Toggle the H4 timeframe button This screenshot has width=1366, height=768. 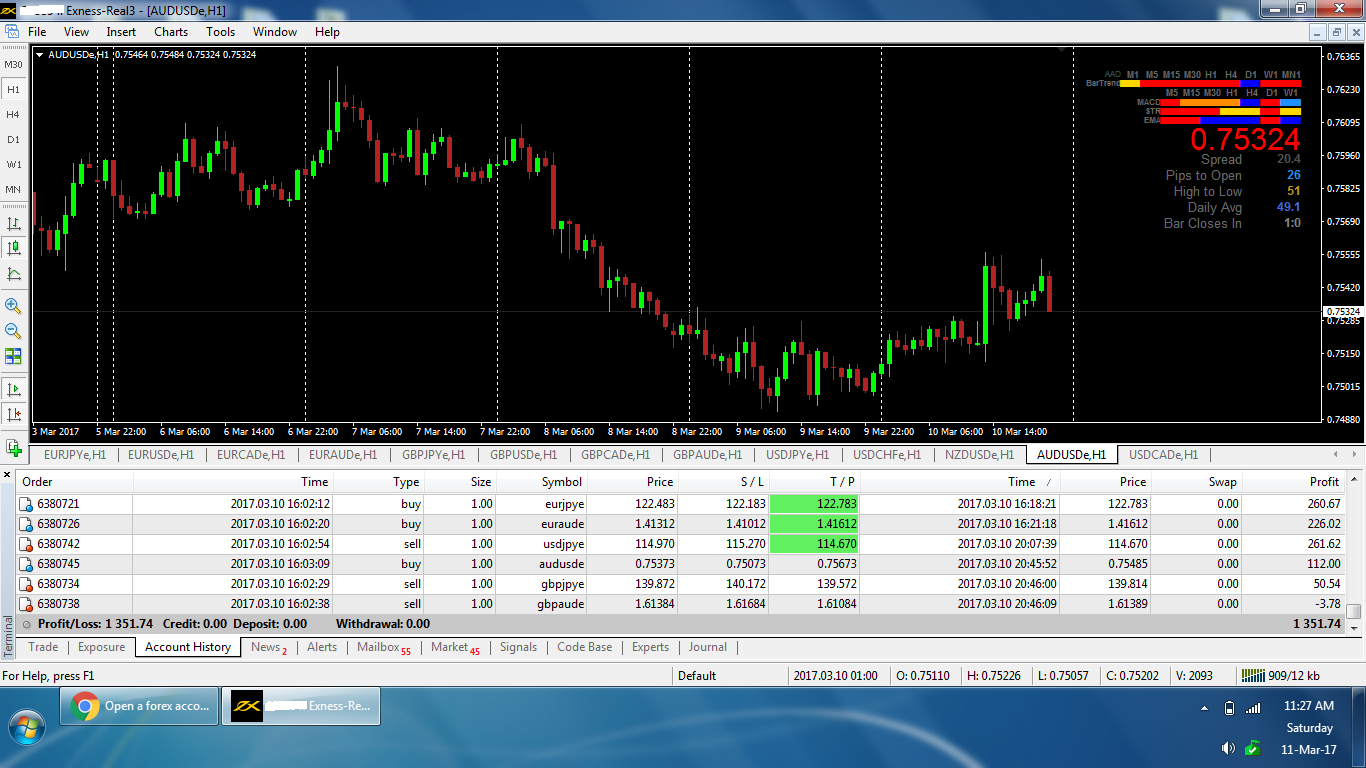(x=13, y=114)
